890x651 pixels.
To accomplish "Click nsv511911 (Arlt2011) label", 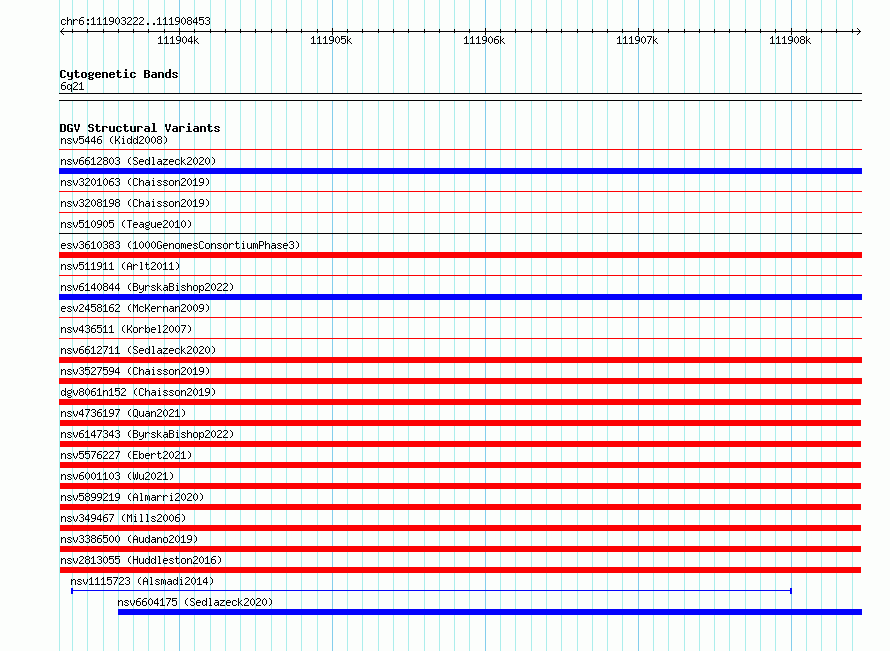I will coord(120,266).
